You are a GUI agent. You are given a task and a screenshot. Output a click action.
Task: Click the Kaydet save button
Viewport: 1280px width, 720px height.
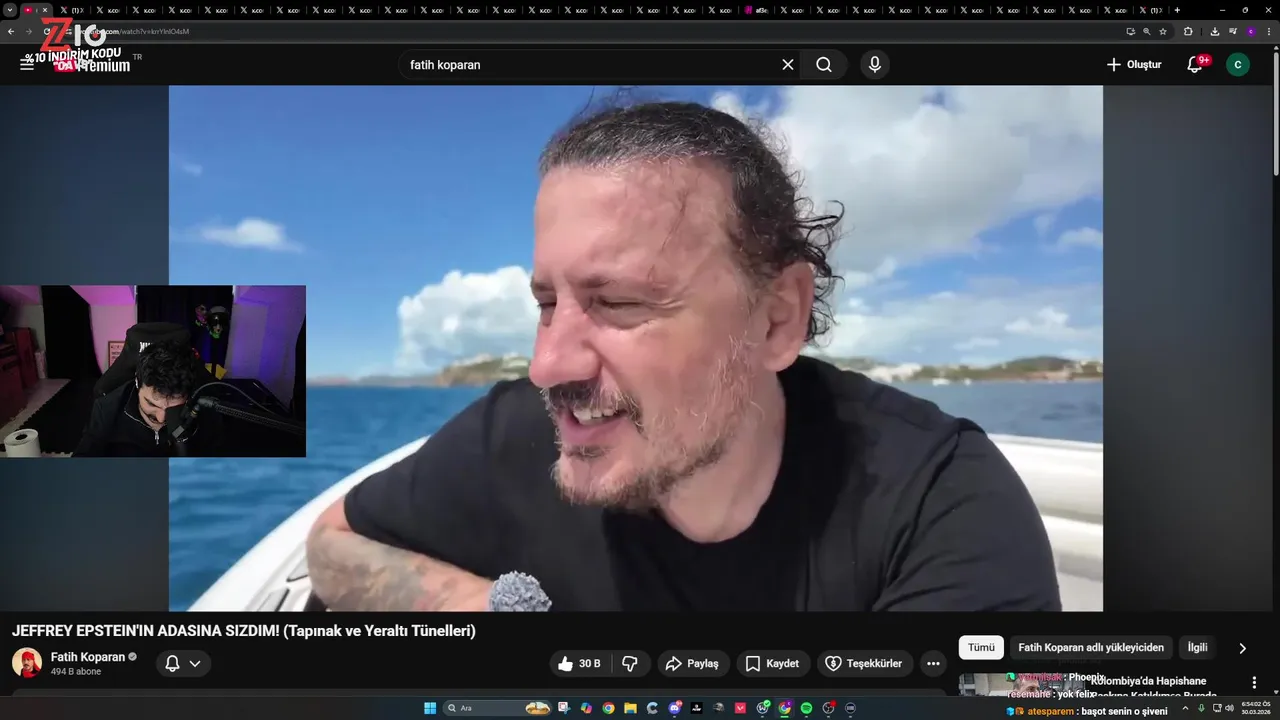[774, 663]
